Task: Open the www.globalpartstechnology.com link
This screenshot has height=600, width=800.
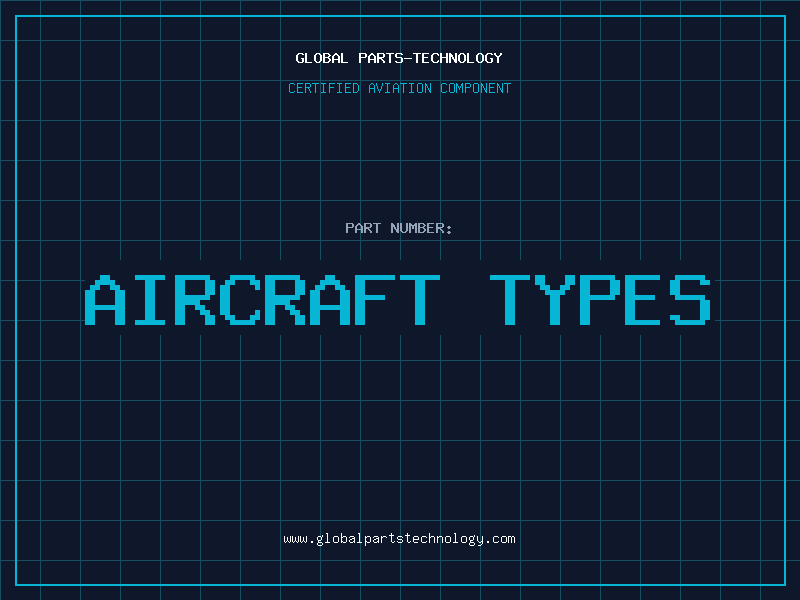Action: [x=399, y=539]
